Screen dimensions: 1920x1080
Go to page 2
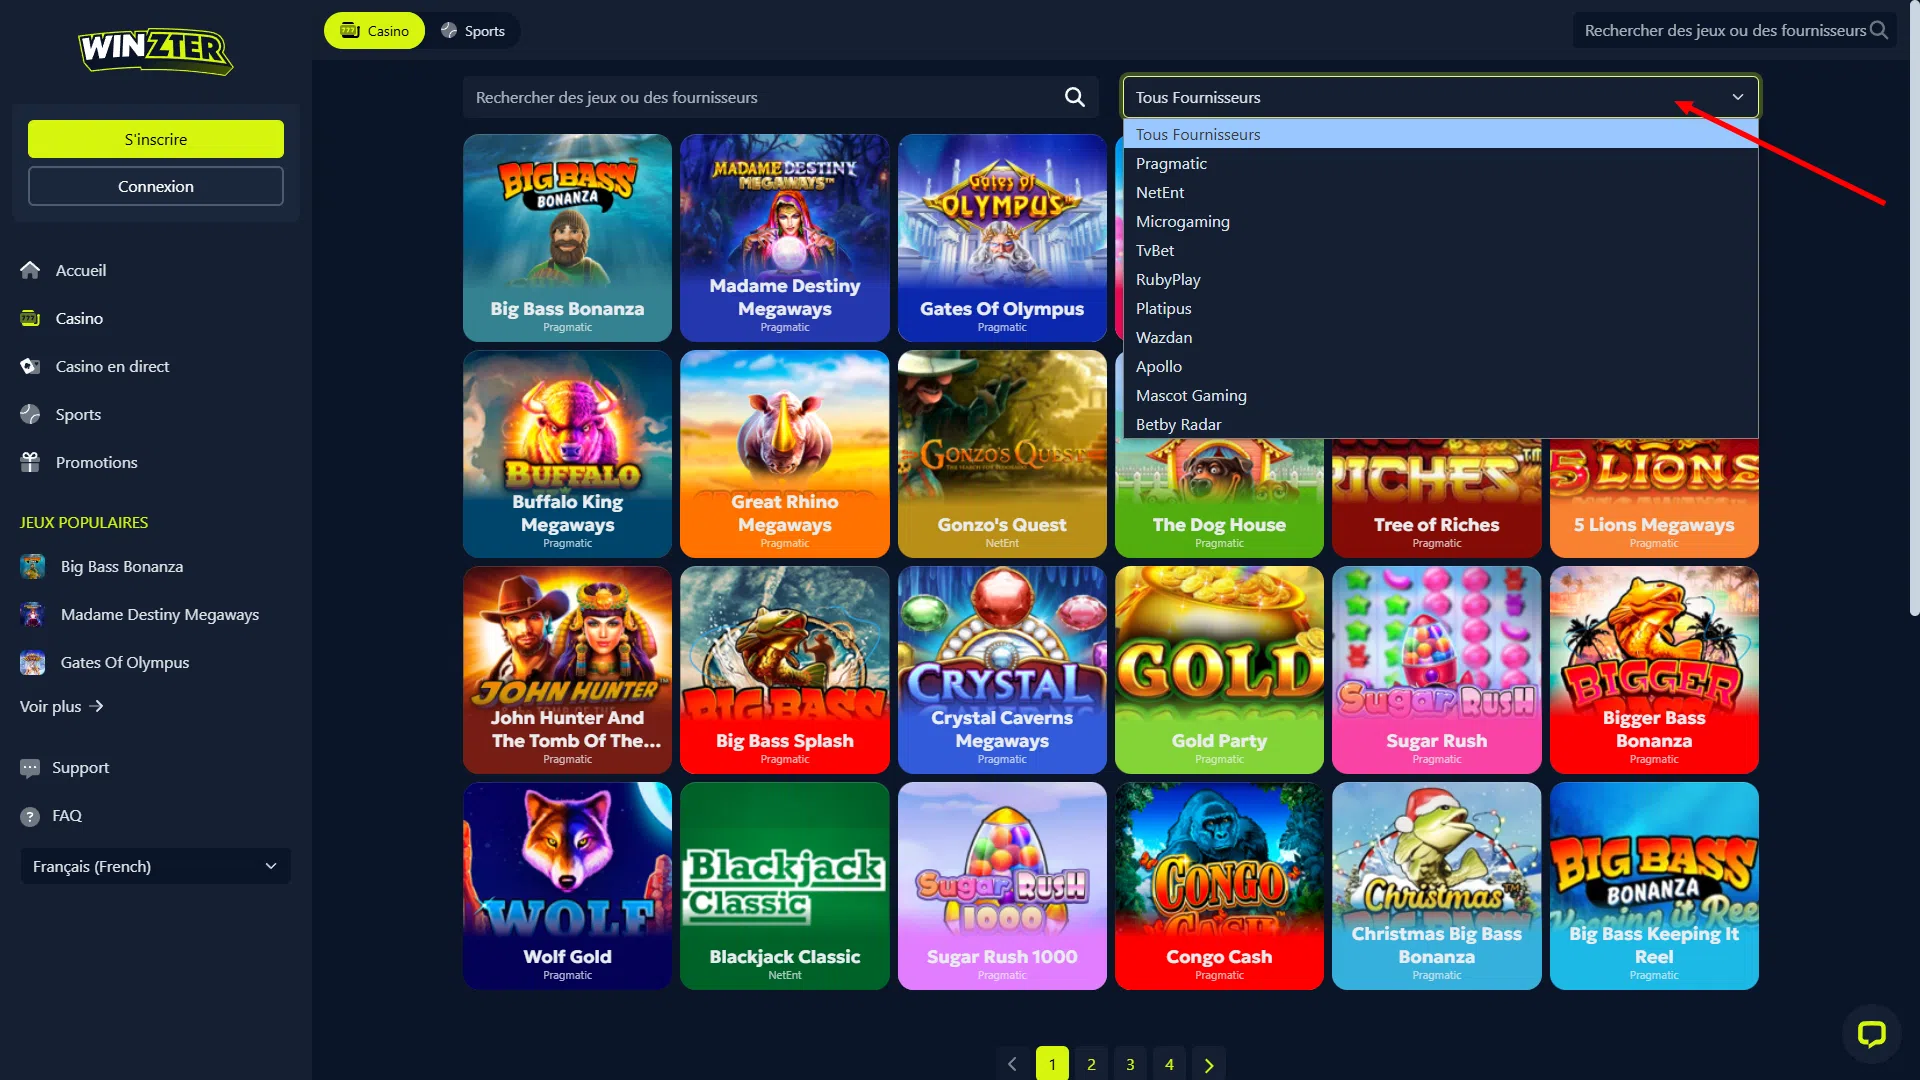[1091, 1064]
